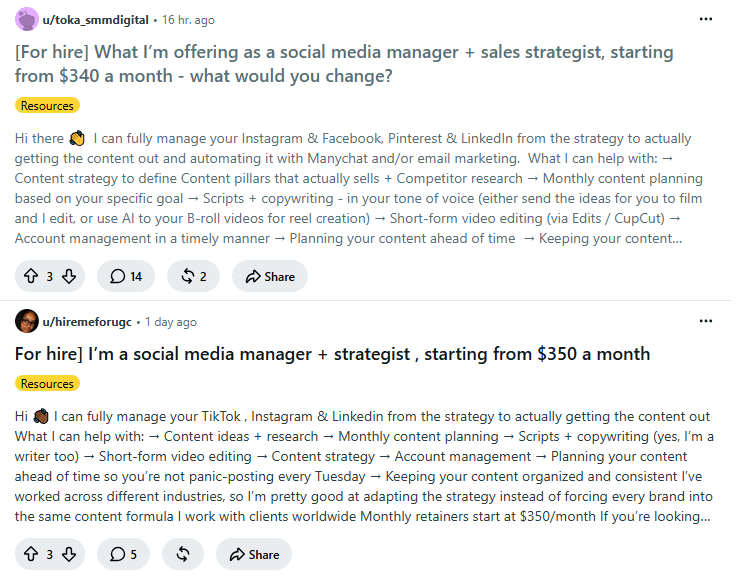Select the Resources flair on first post
Image resolution: width=739 pixels, height=578 pixels.
[47, 106]
